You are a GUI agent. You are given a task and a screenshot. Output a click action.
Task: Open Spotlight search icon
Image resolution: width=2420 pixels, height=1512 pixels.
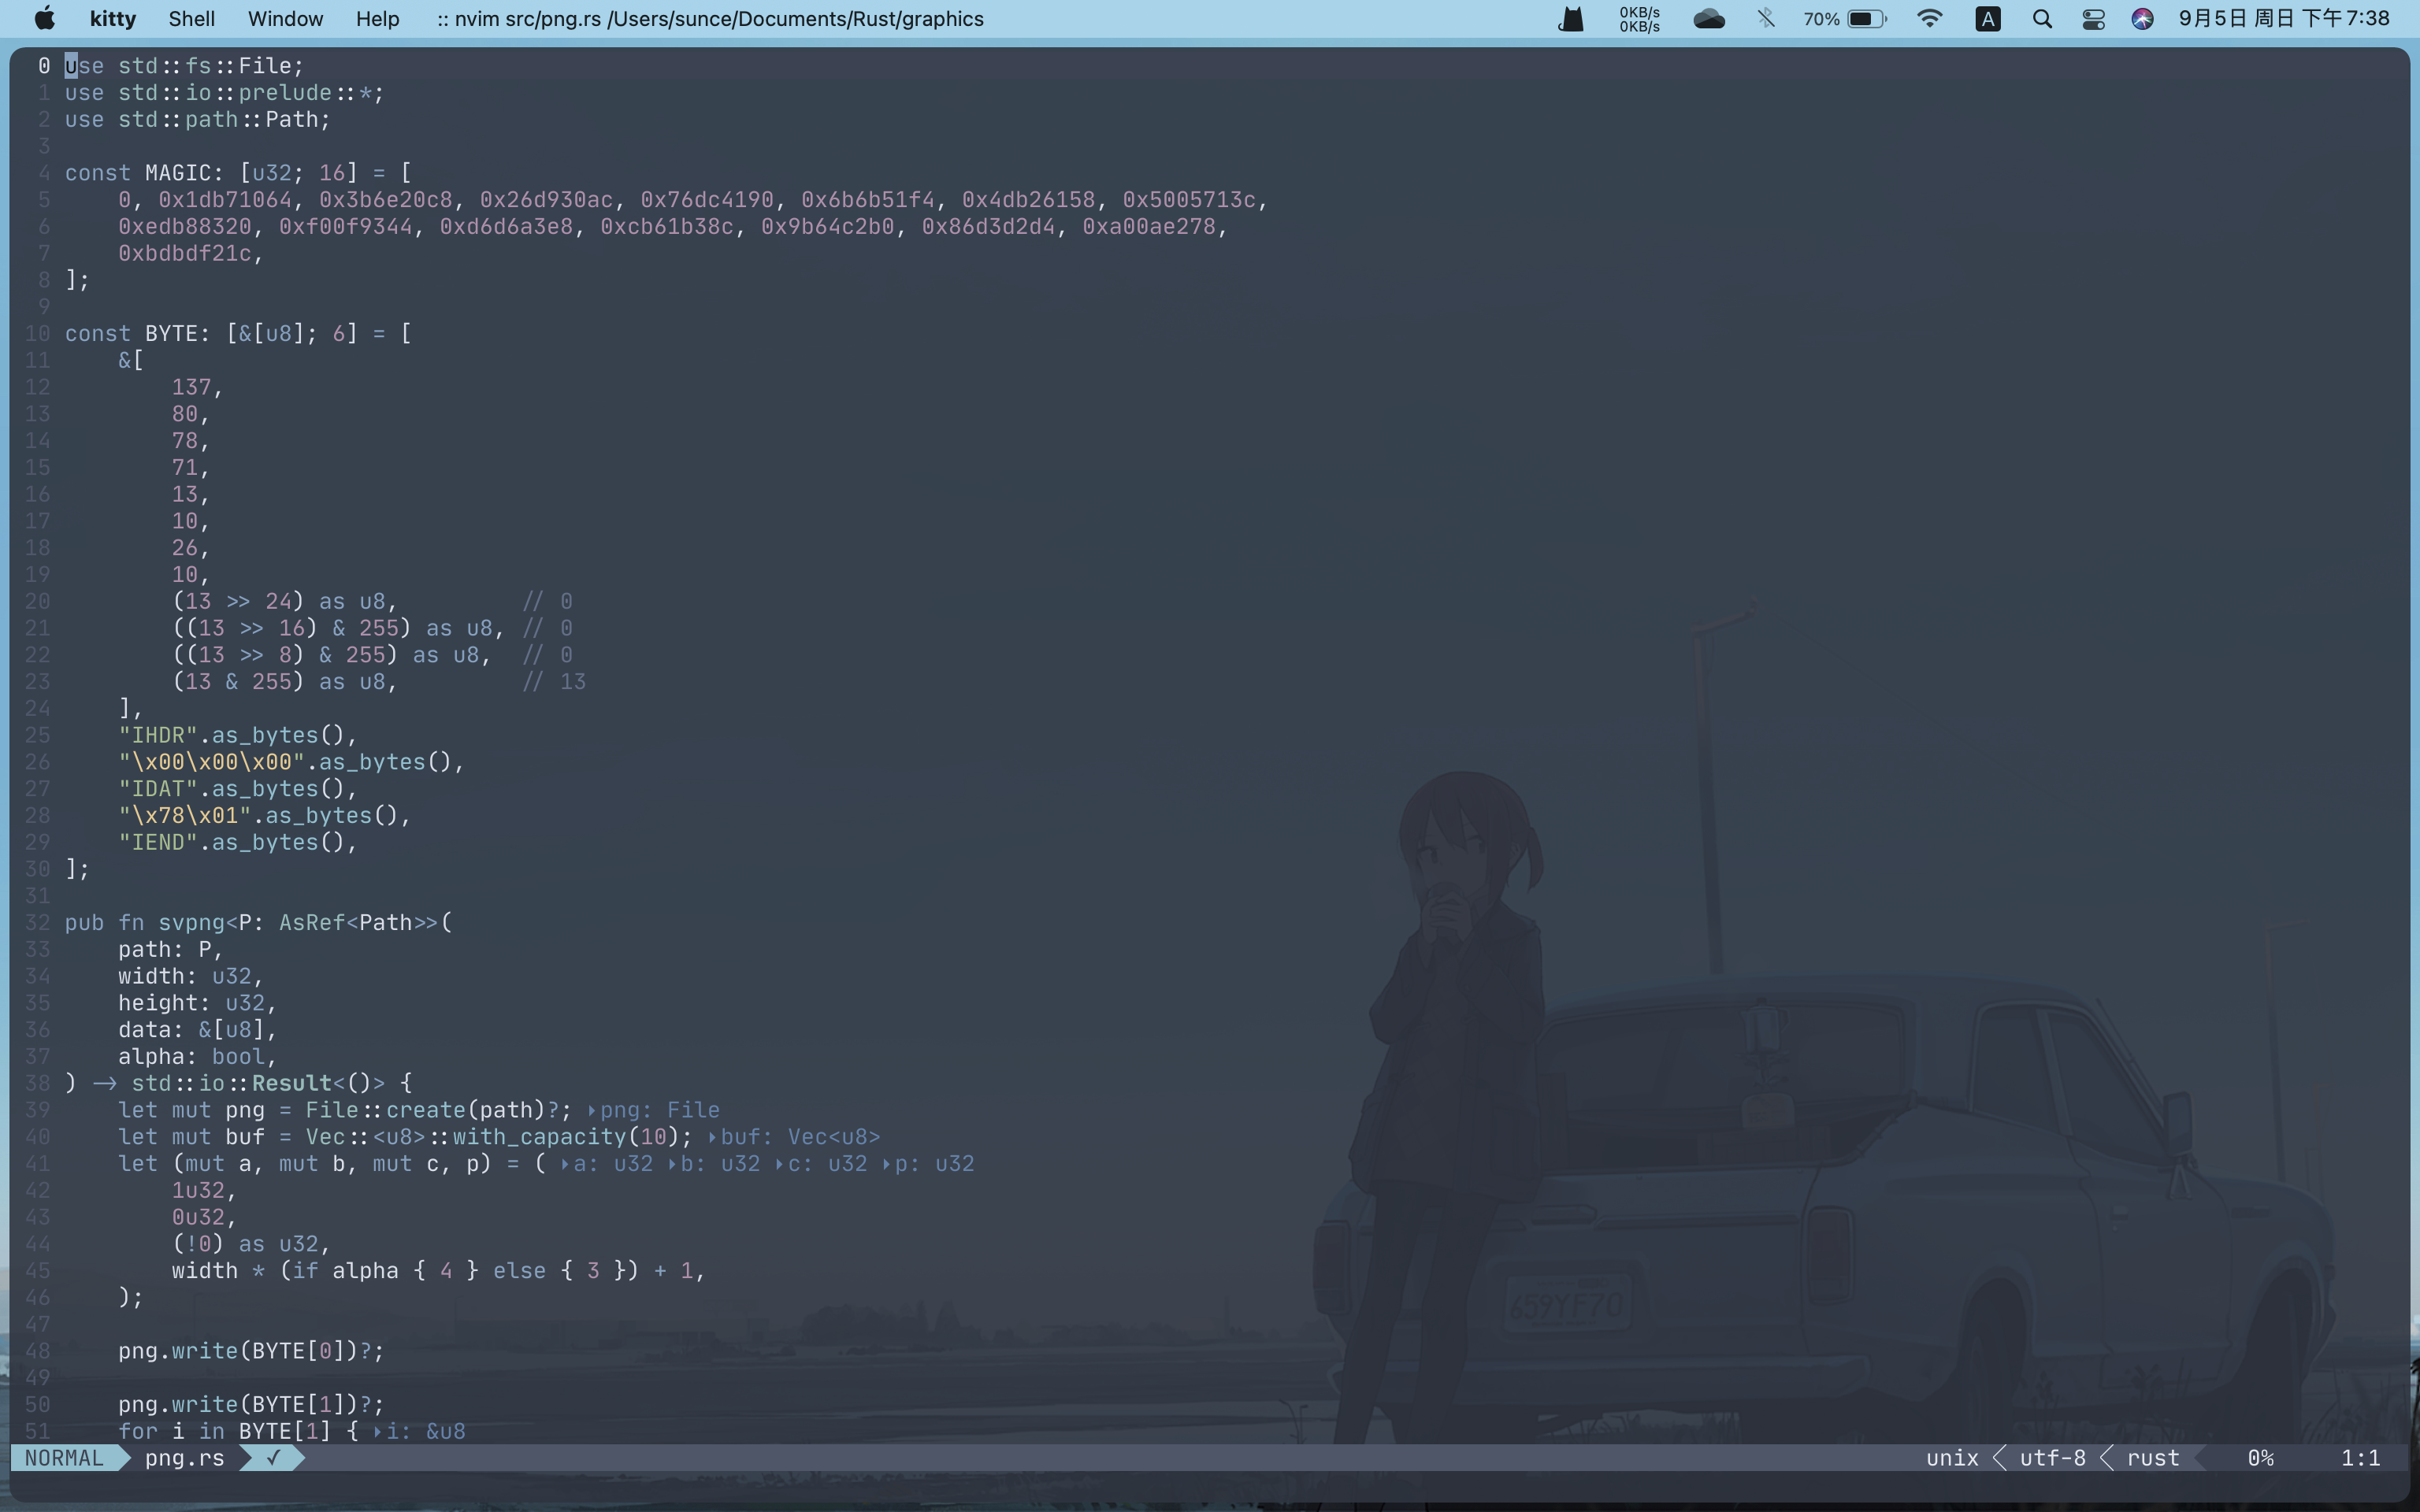[x=2042, y=18]
